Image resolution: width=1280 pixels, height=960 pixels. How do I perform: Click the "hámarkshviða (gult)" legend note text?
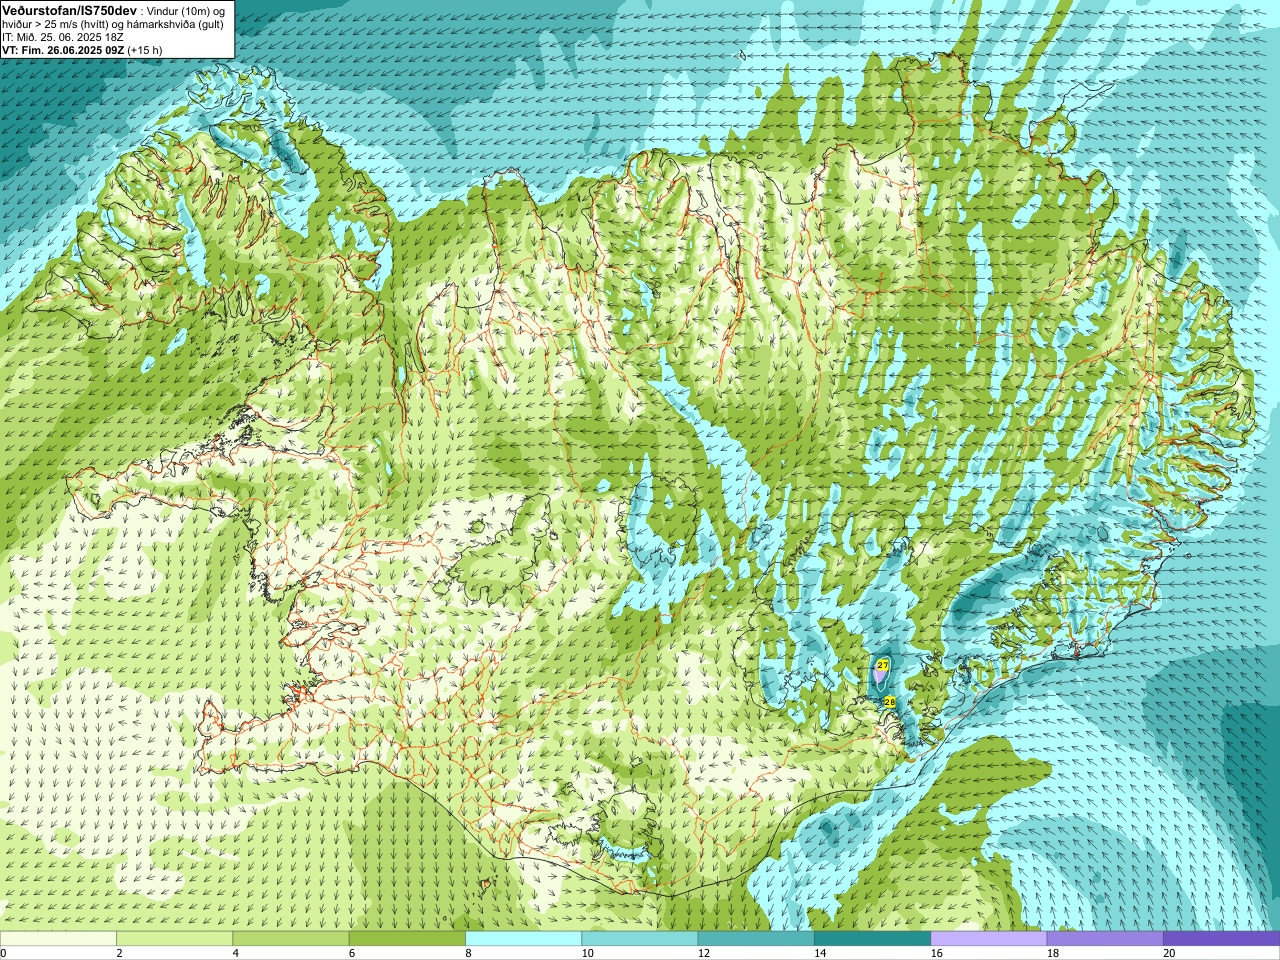(x=174, y=24)
